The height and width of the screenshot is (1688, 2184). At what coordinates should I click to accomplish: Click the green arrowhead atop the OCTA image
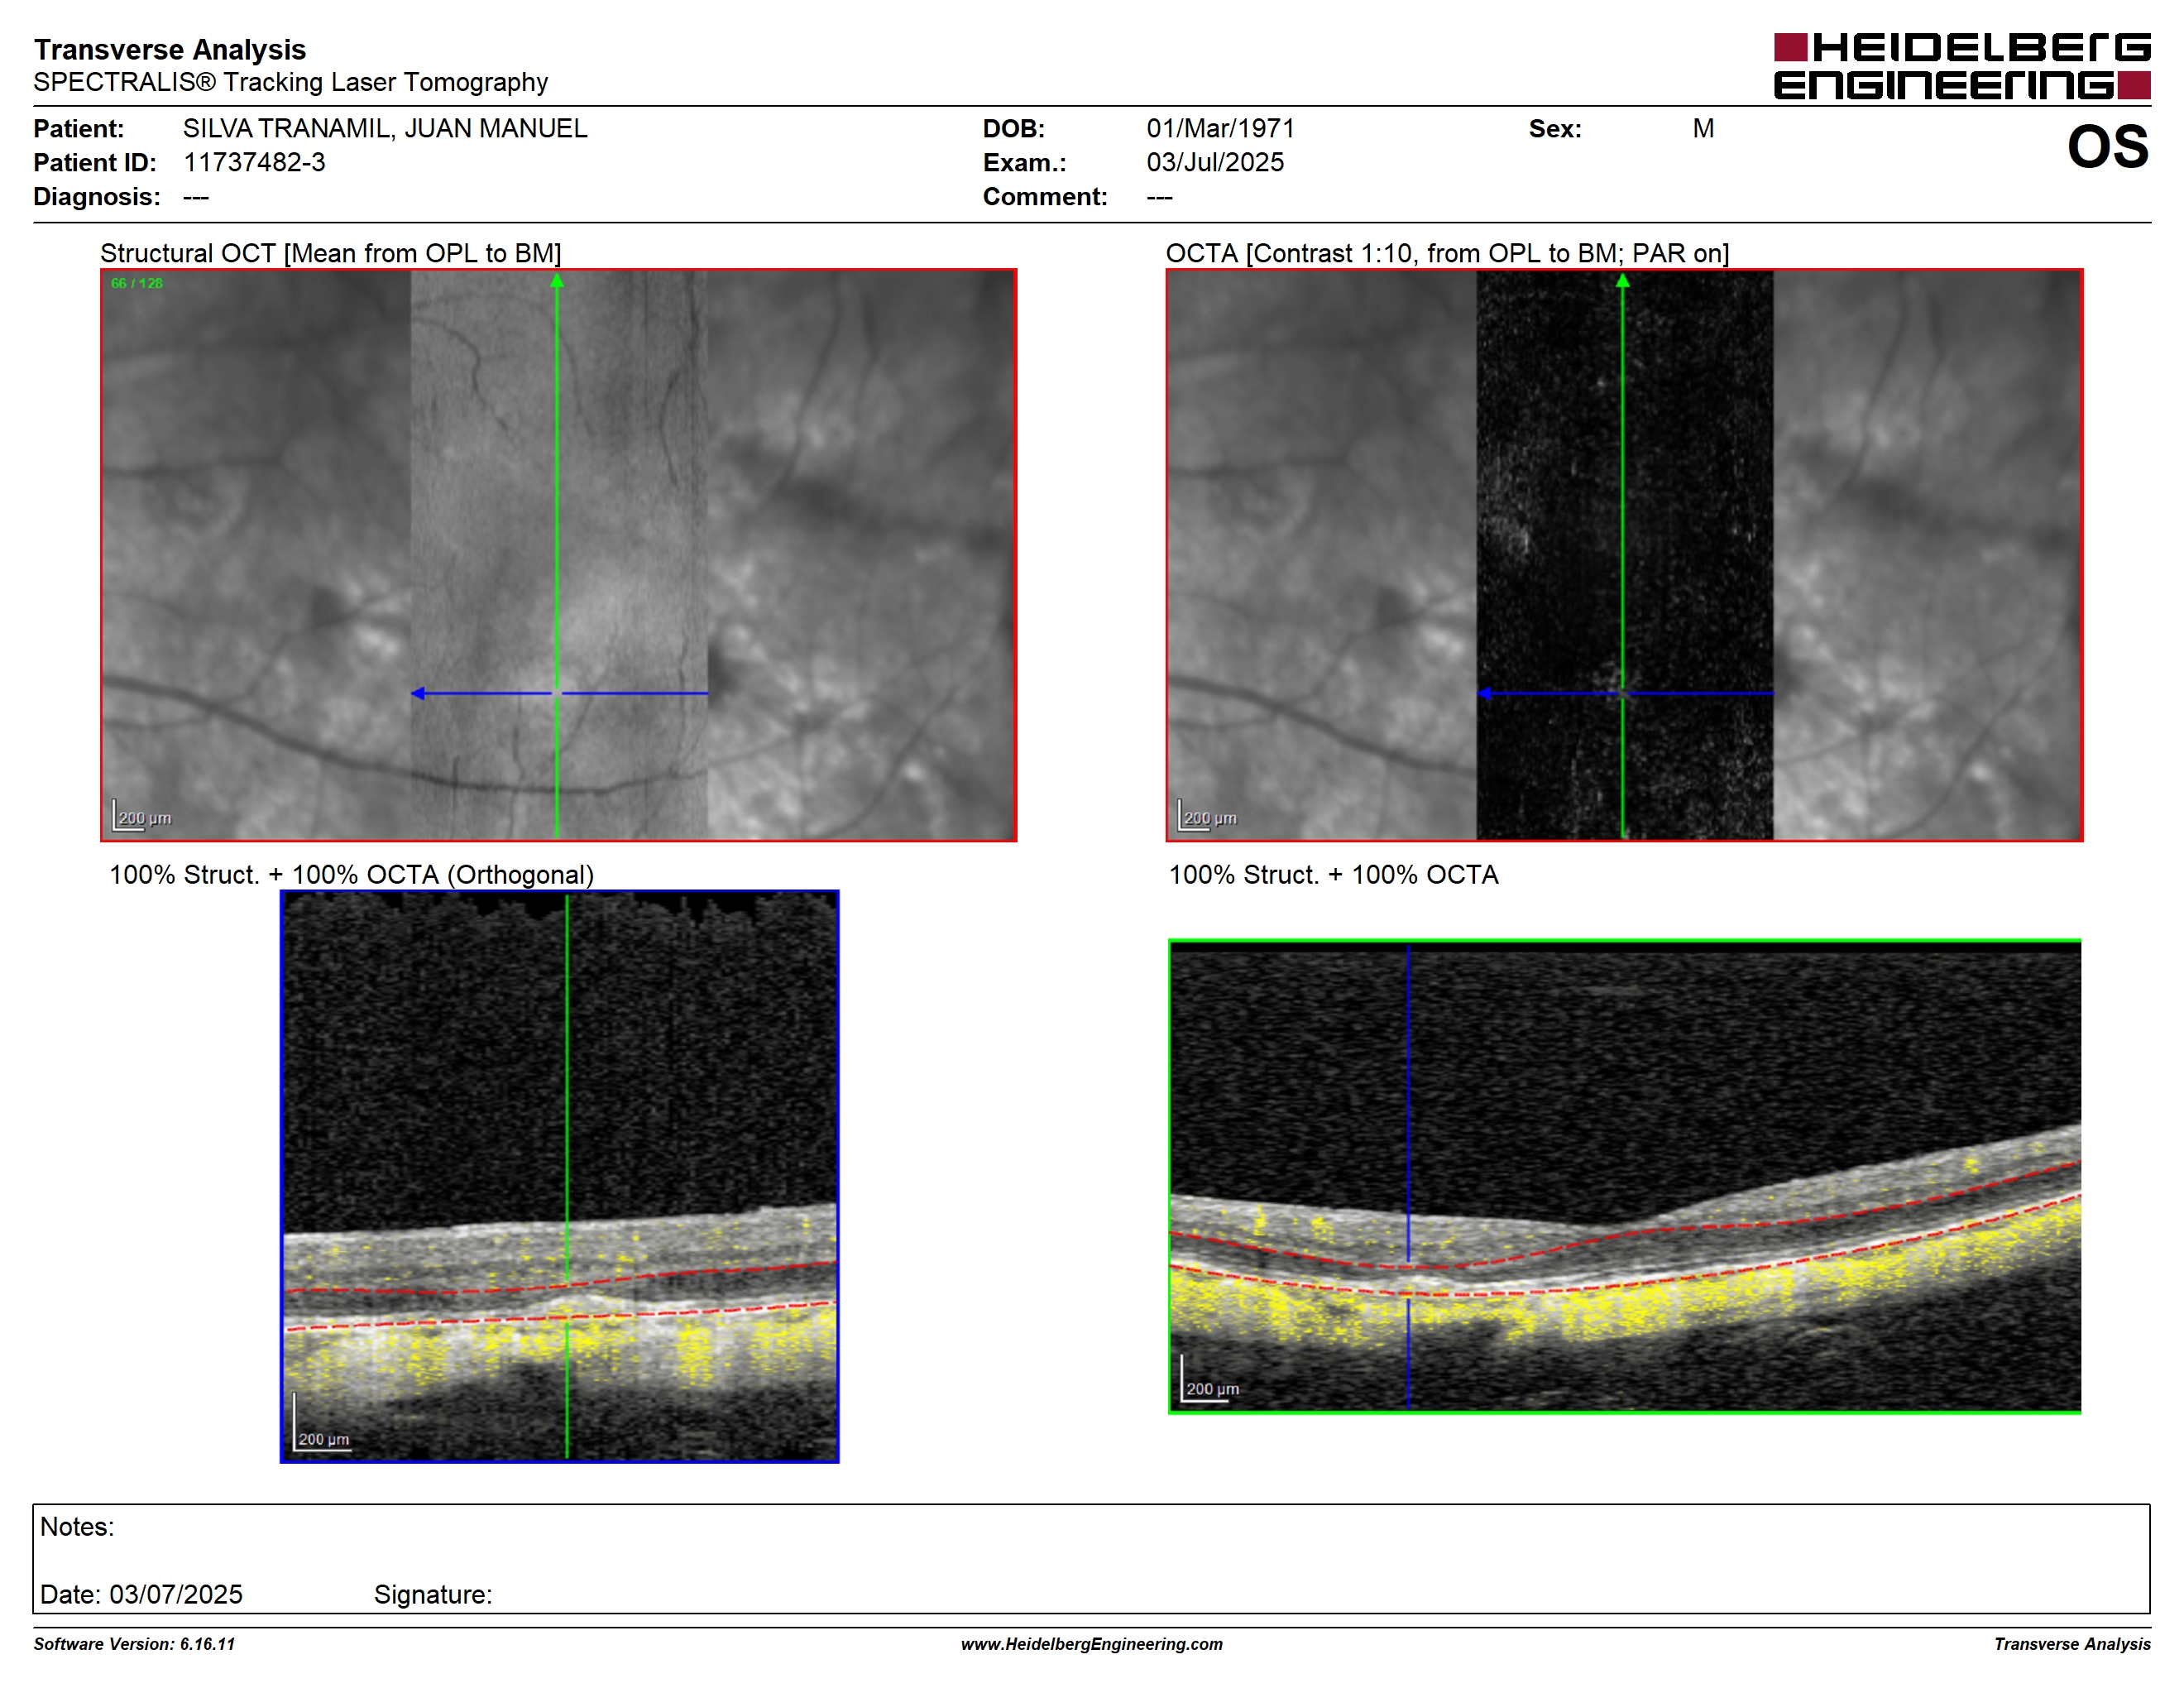pos(1623,281)
